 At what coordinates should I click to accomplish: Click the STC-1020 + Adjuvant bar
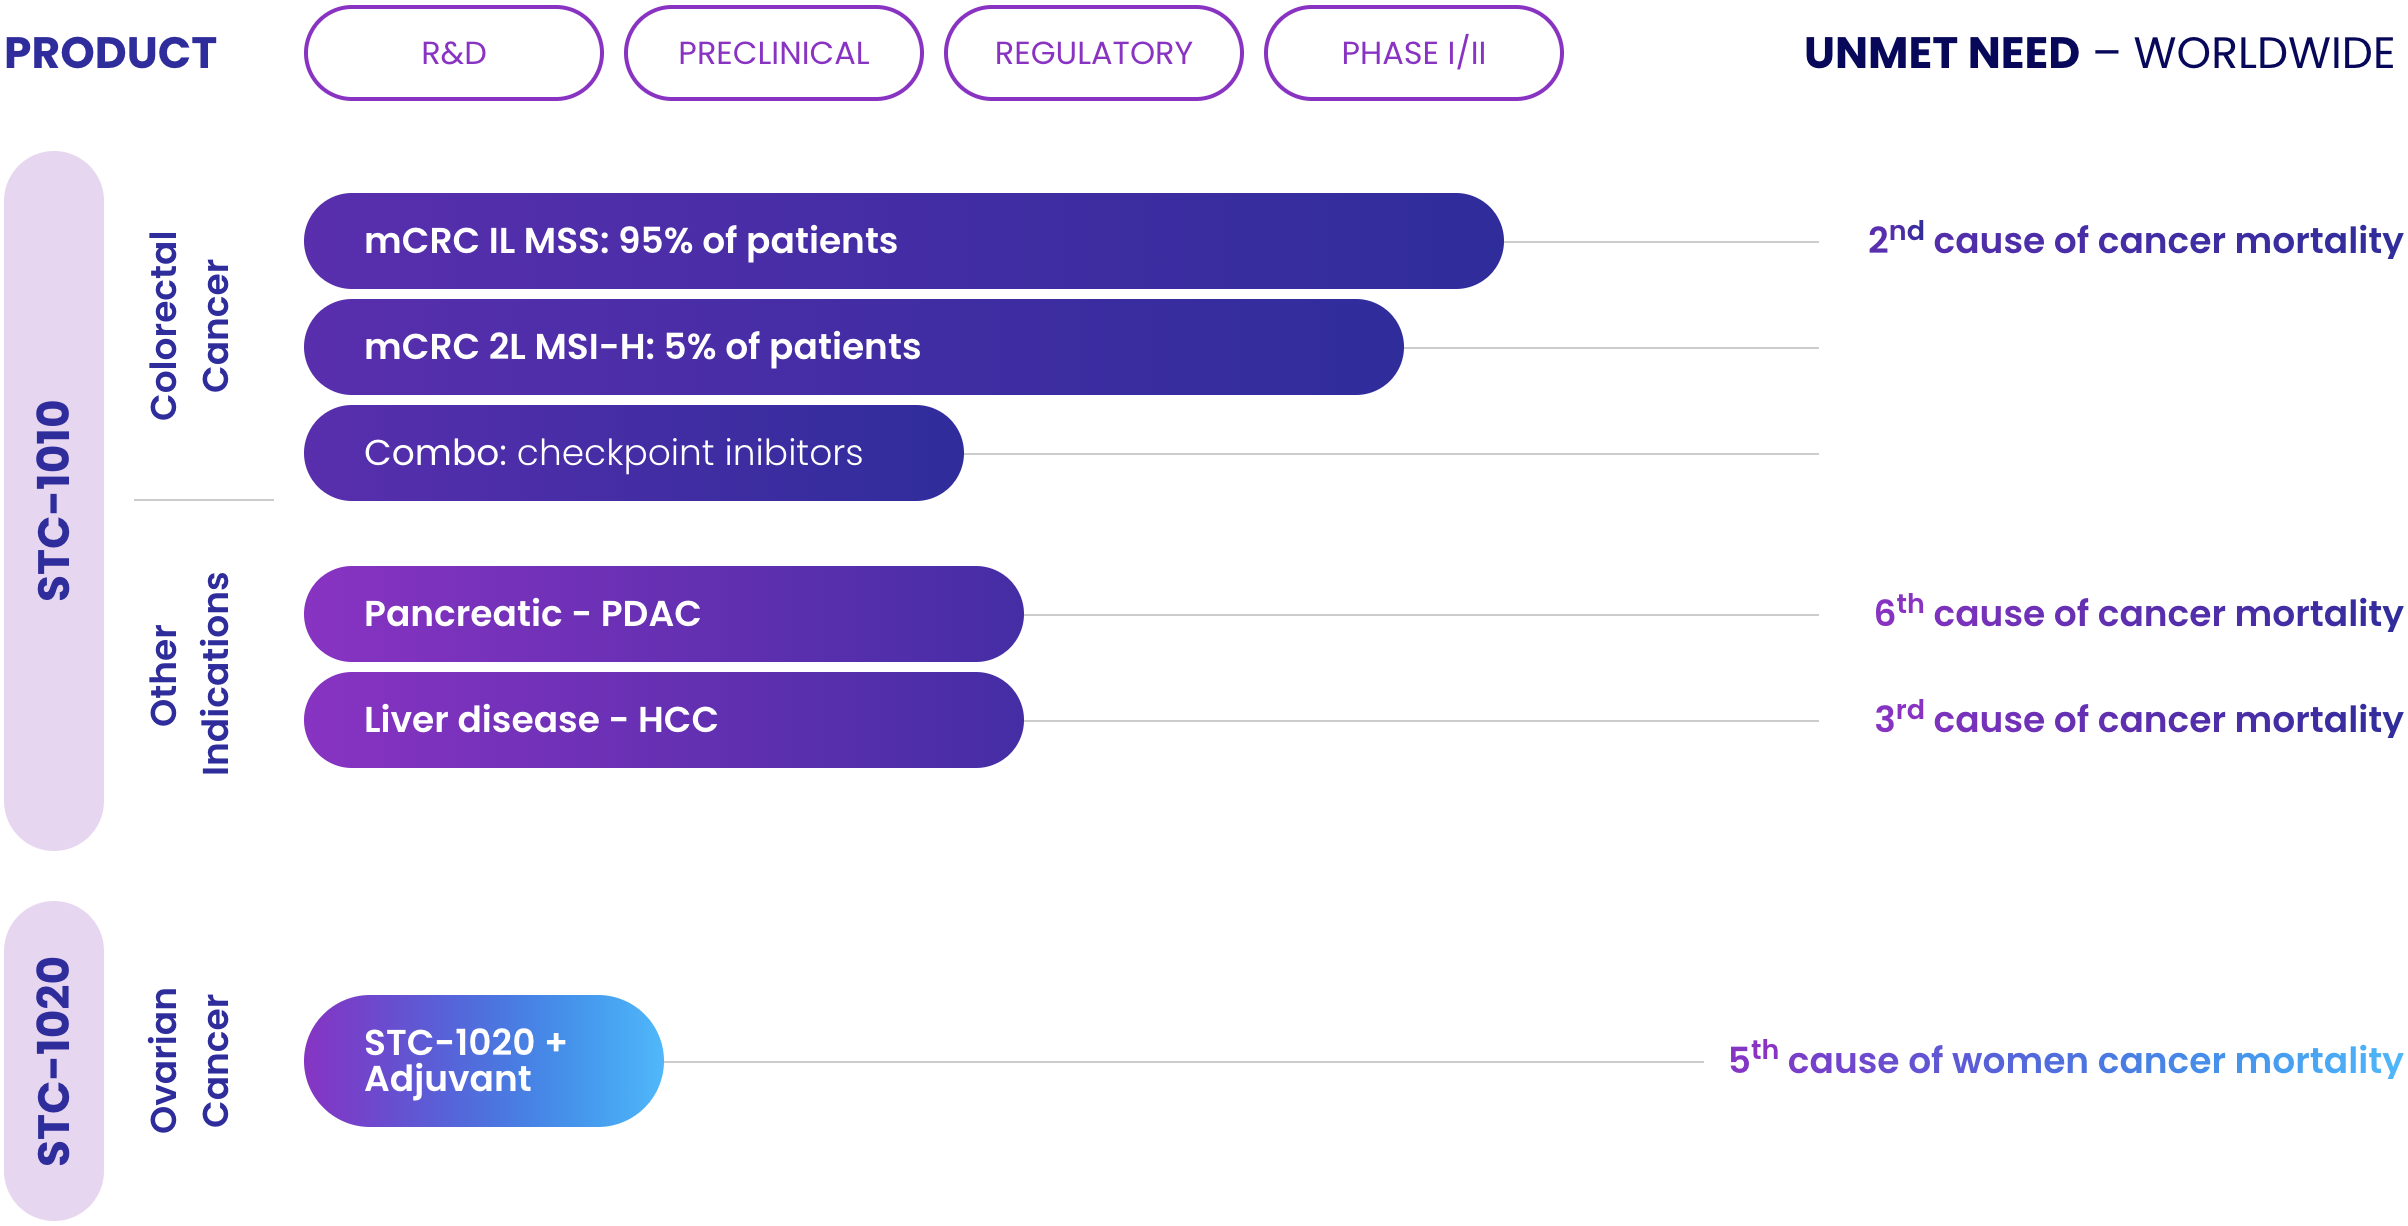(x=482, y=1061)
